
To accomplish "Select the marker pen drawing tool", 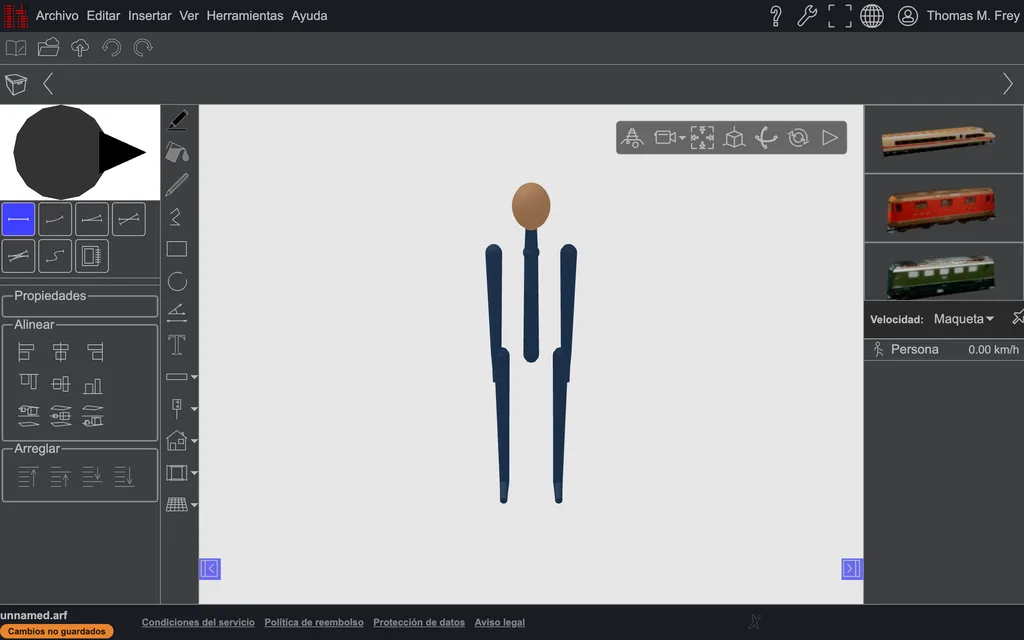I will (177, 120).
